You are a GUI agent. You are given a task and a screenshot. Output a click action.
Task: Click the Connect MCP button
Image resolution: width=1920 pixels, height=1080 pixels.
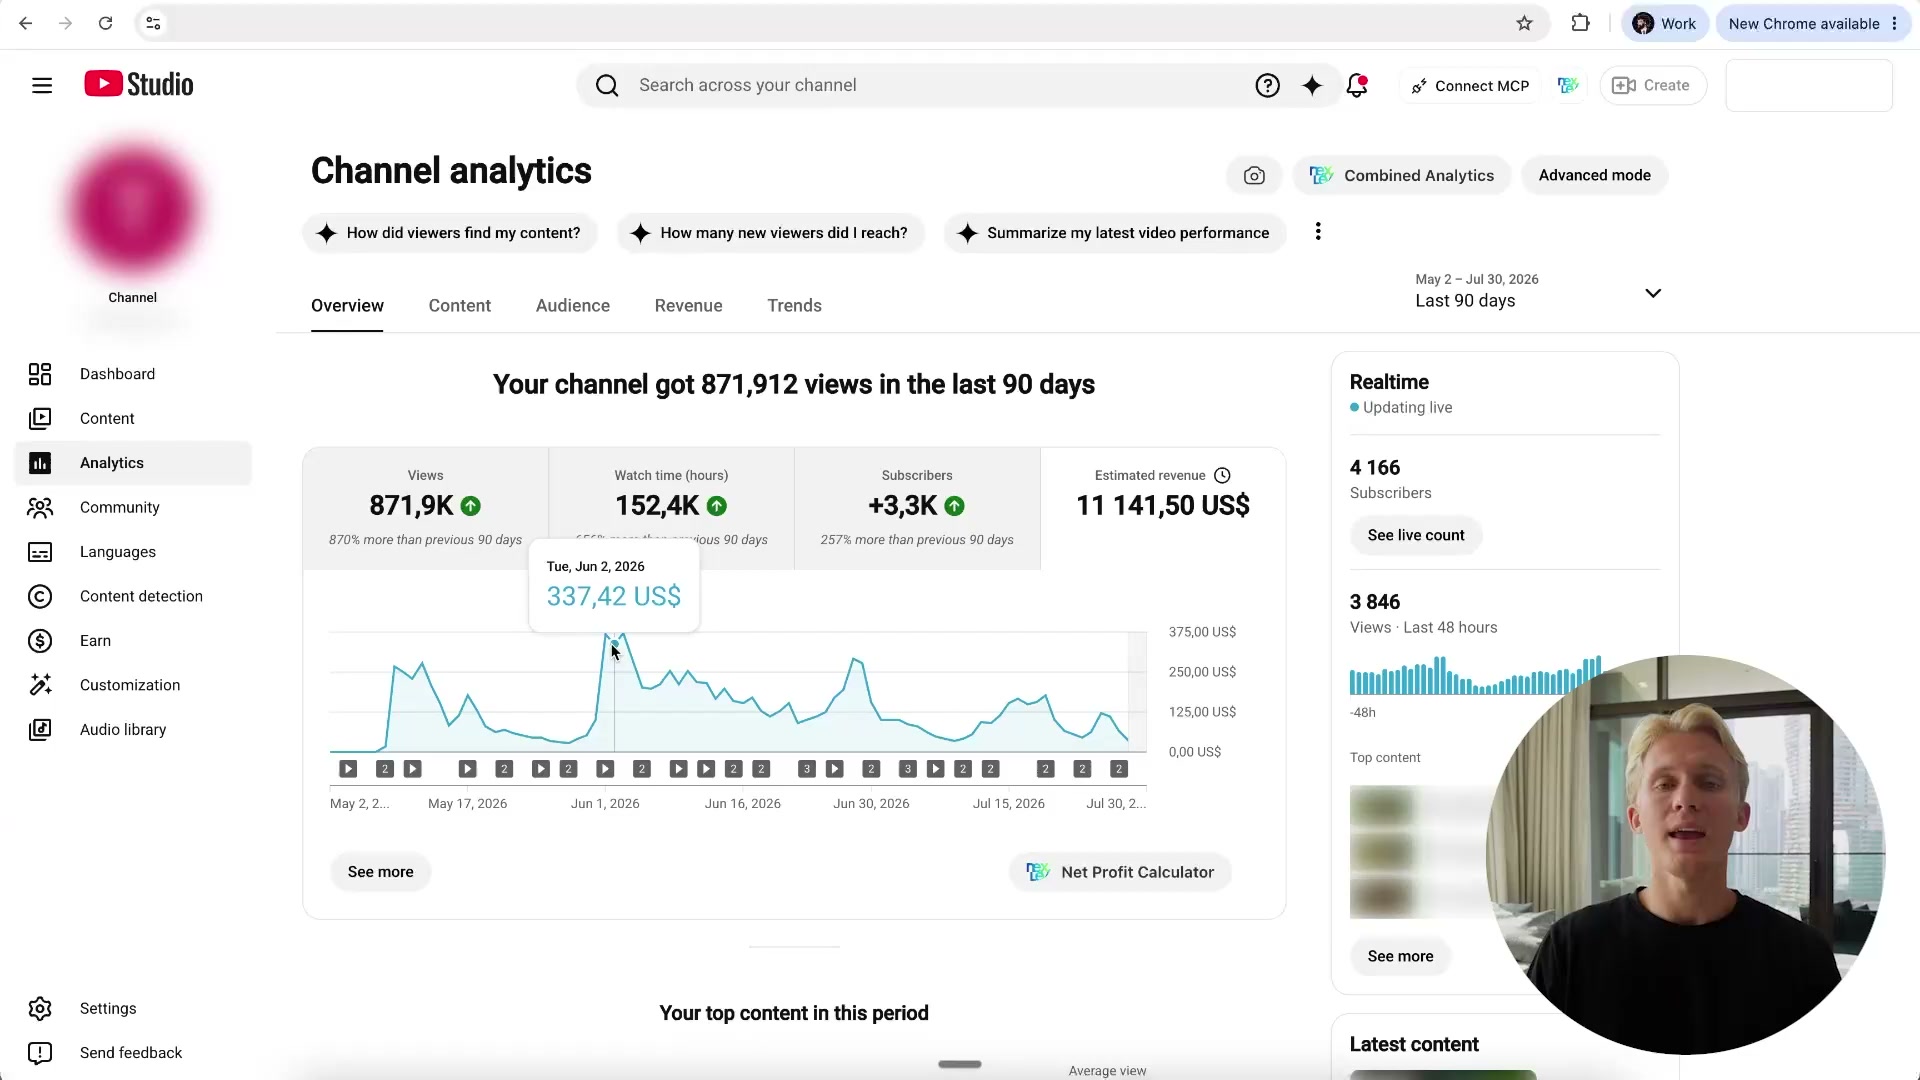click(x=1470, y=86)
